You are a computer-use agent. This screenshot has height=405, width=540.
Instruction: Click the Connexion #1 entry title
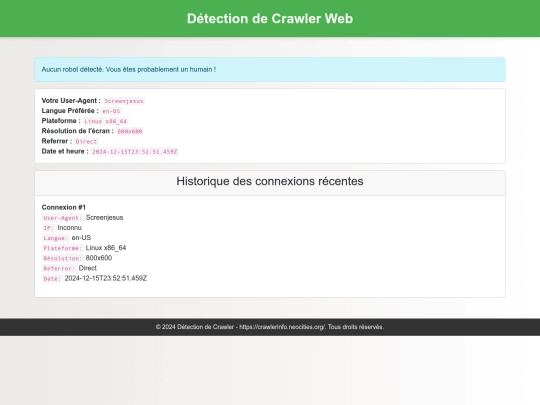point(64,207)
